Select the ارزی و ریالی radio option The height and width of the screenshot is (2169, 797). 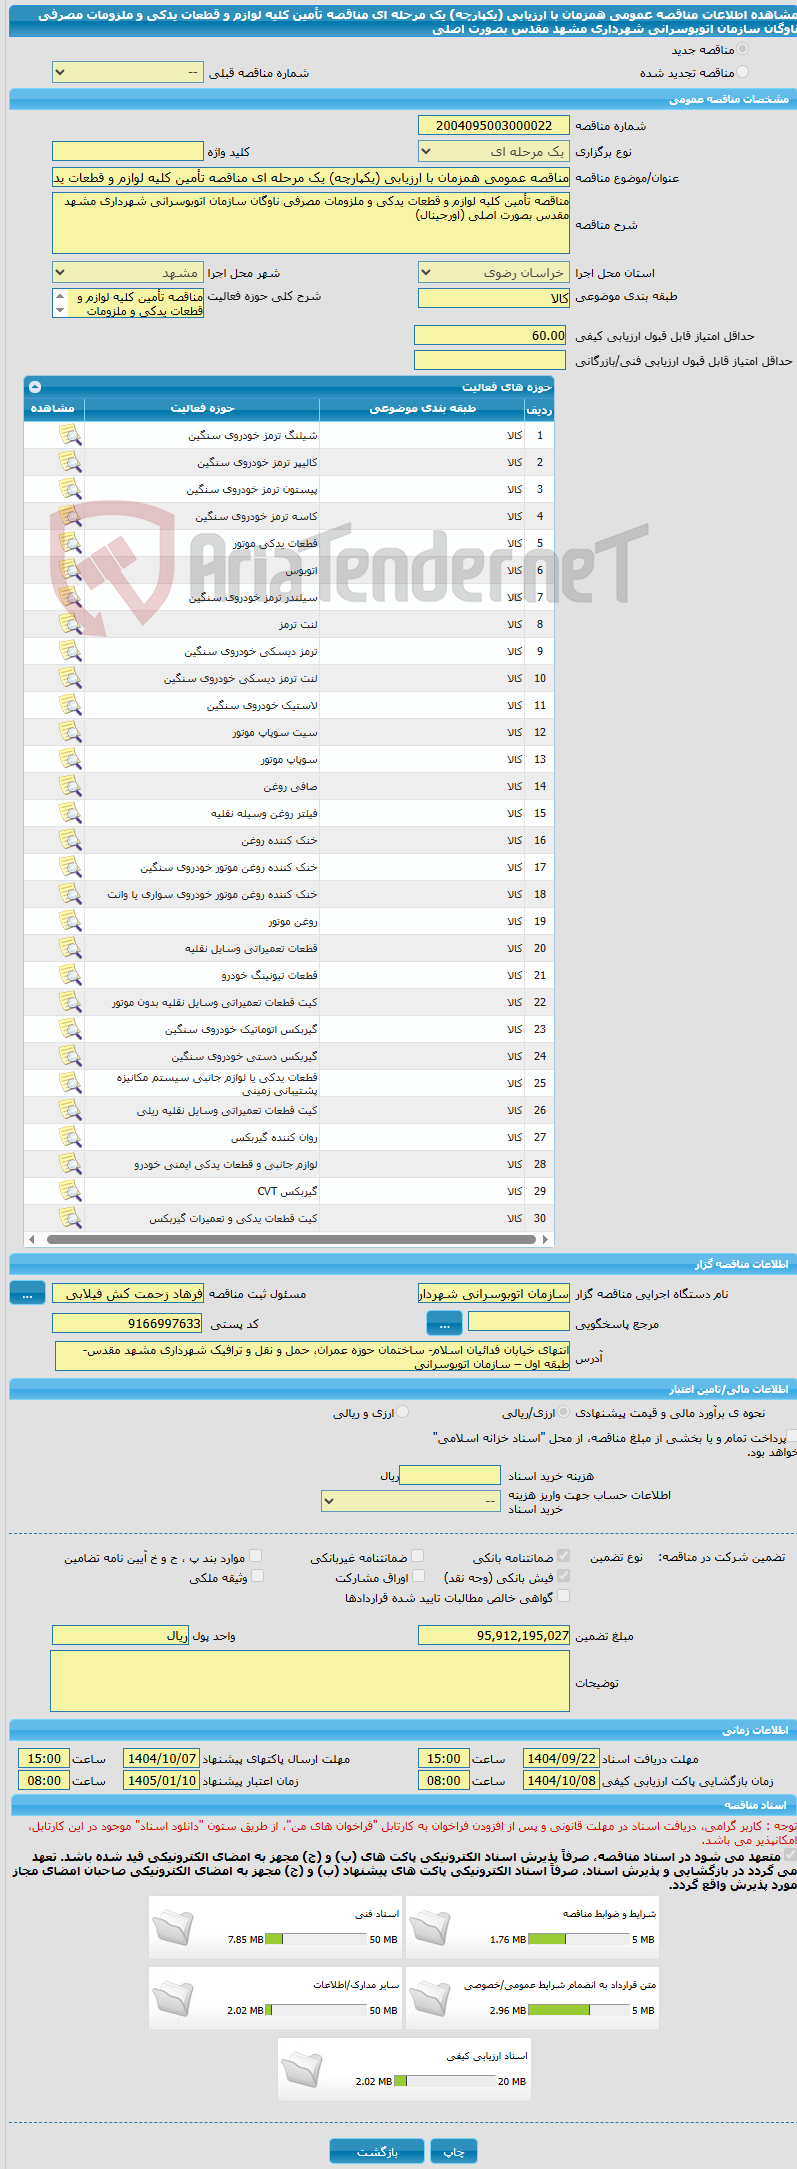point(403,1412)
